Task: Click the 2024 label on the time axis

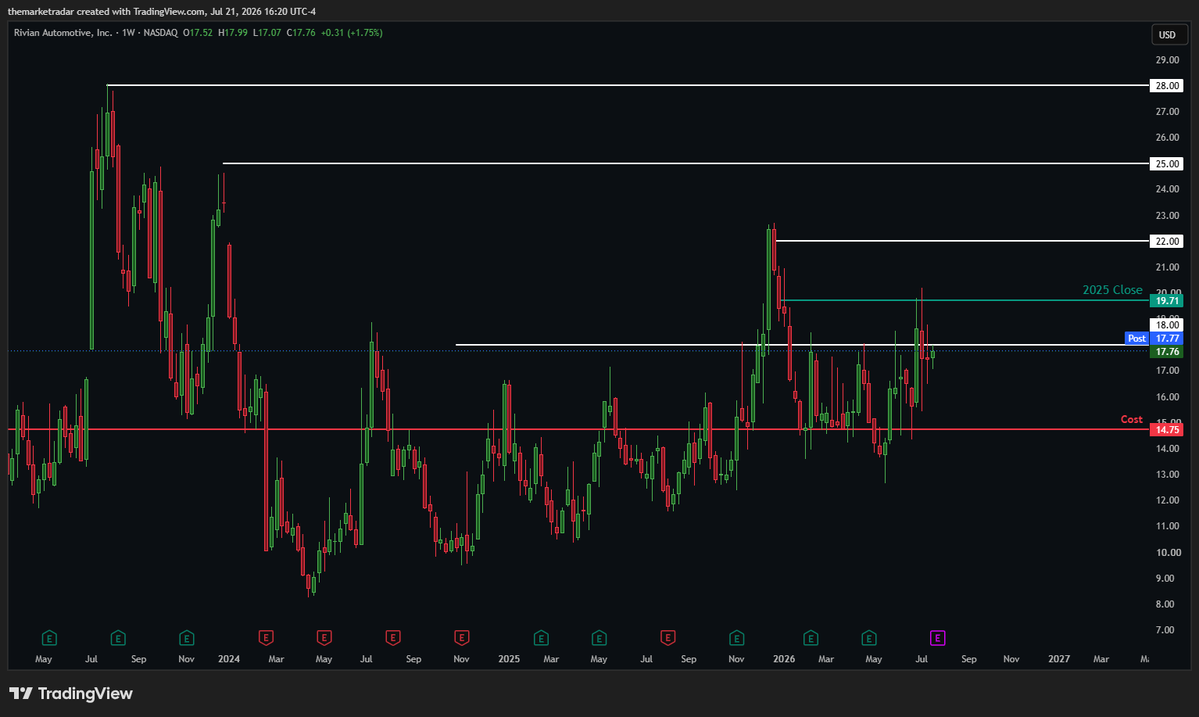Action: point(229,659)
